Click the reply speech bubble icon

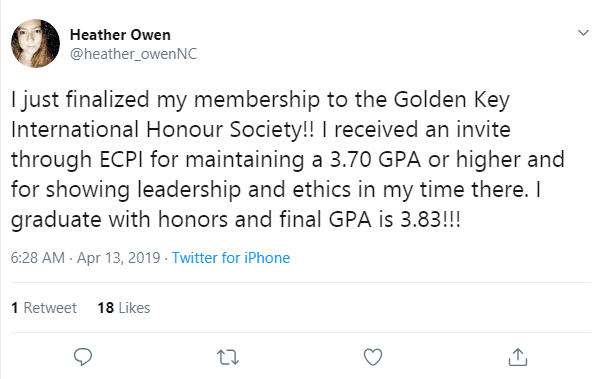coord(83,357)
